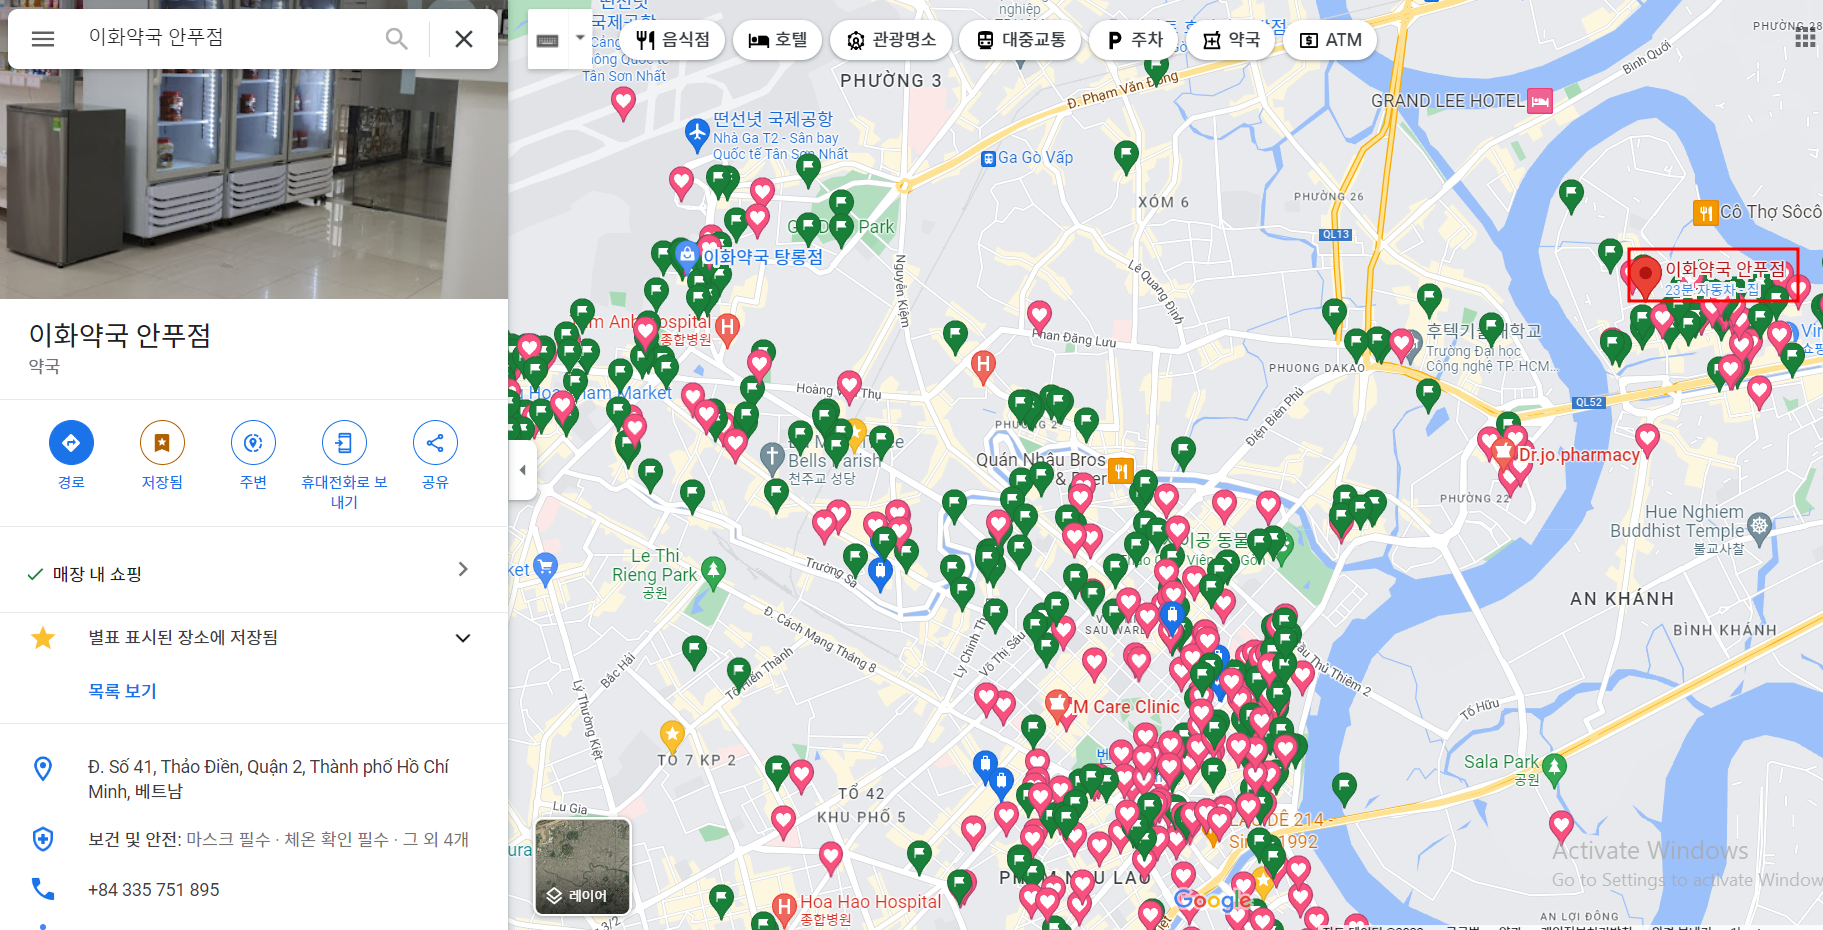Image resolution: width=1823 pixels, height=930 pixels.
Task: Click the keyboard input tool icon
Action: (547, 40)
